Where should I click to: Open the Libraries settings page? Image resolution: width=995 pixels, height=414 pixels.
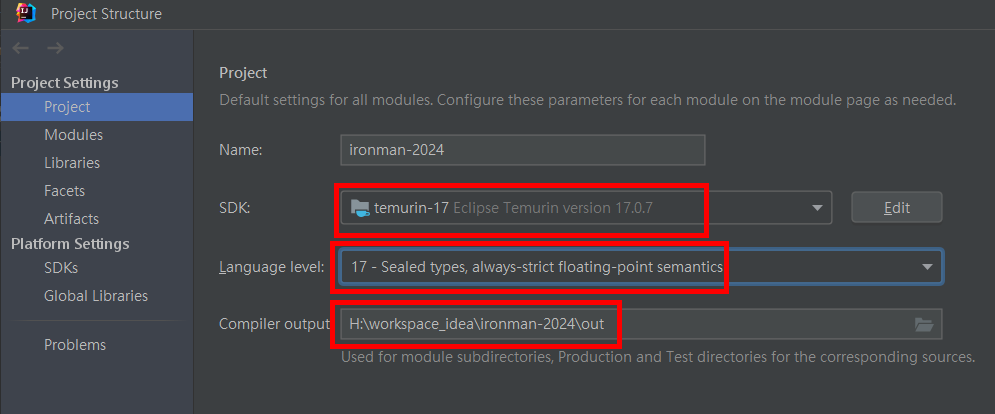[72, 162]
